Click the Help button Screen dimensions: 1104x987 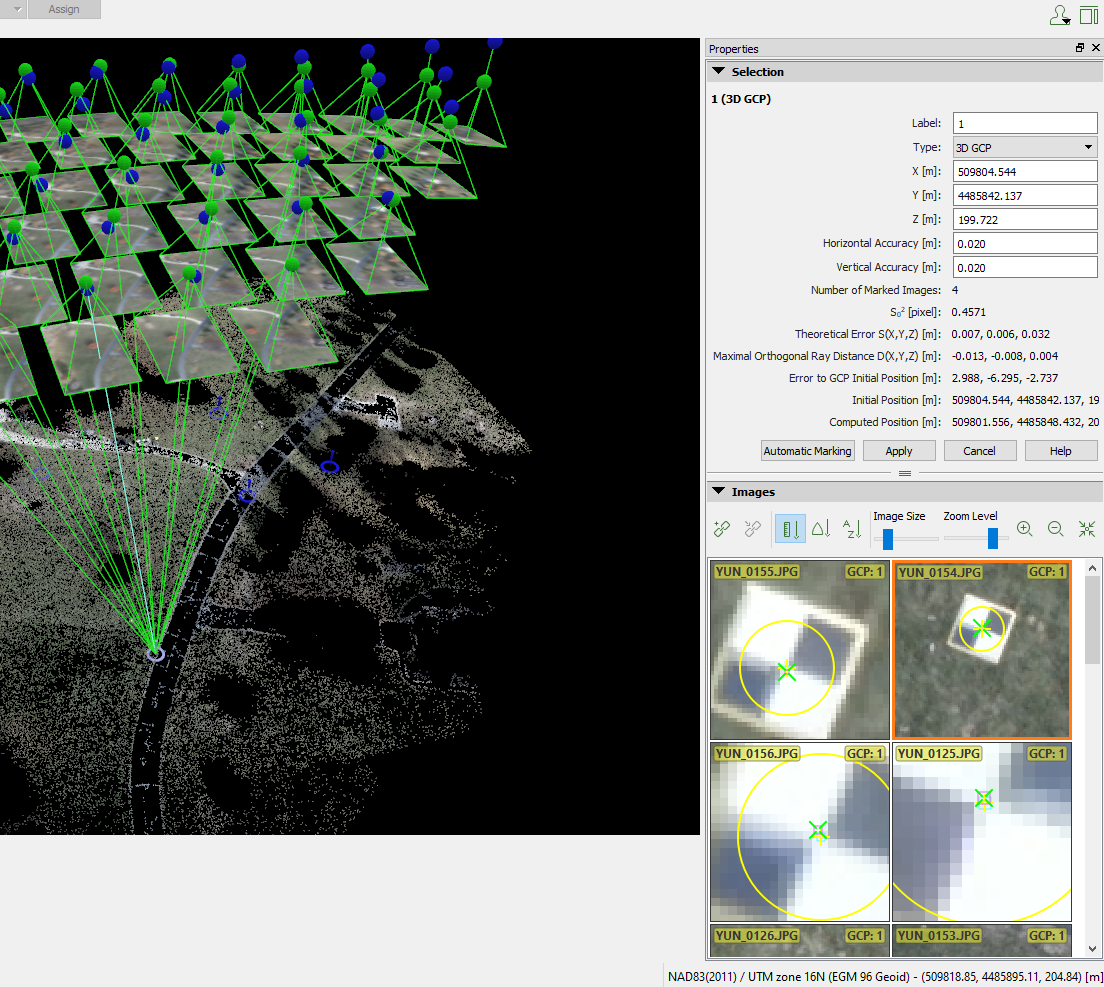pyautogui.click(x=1060, y=451)
